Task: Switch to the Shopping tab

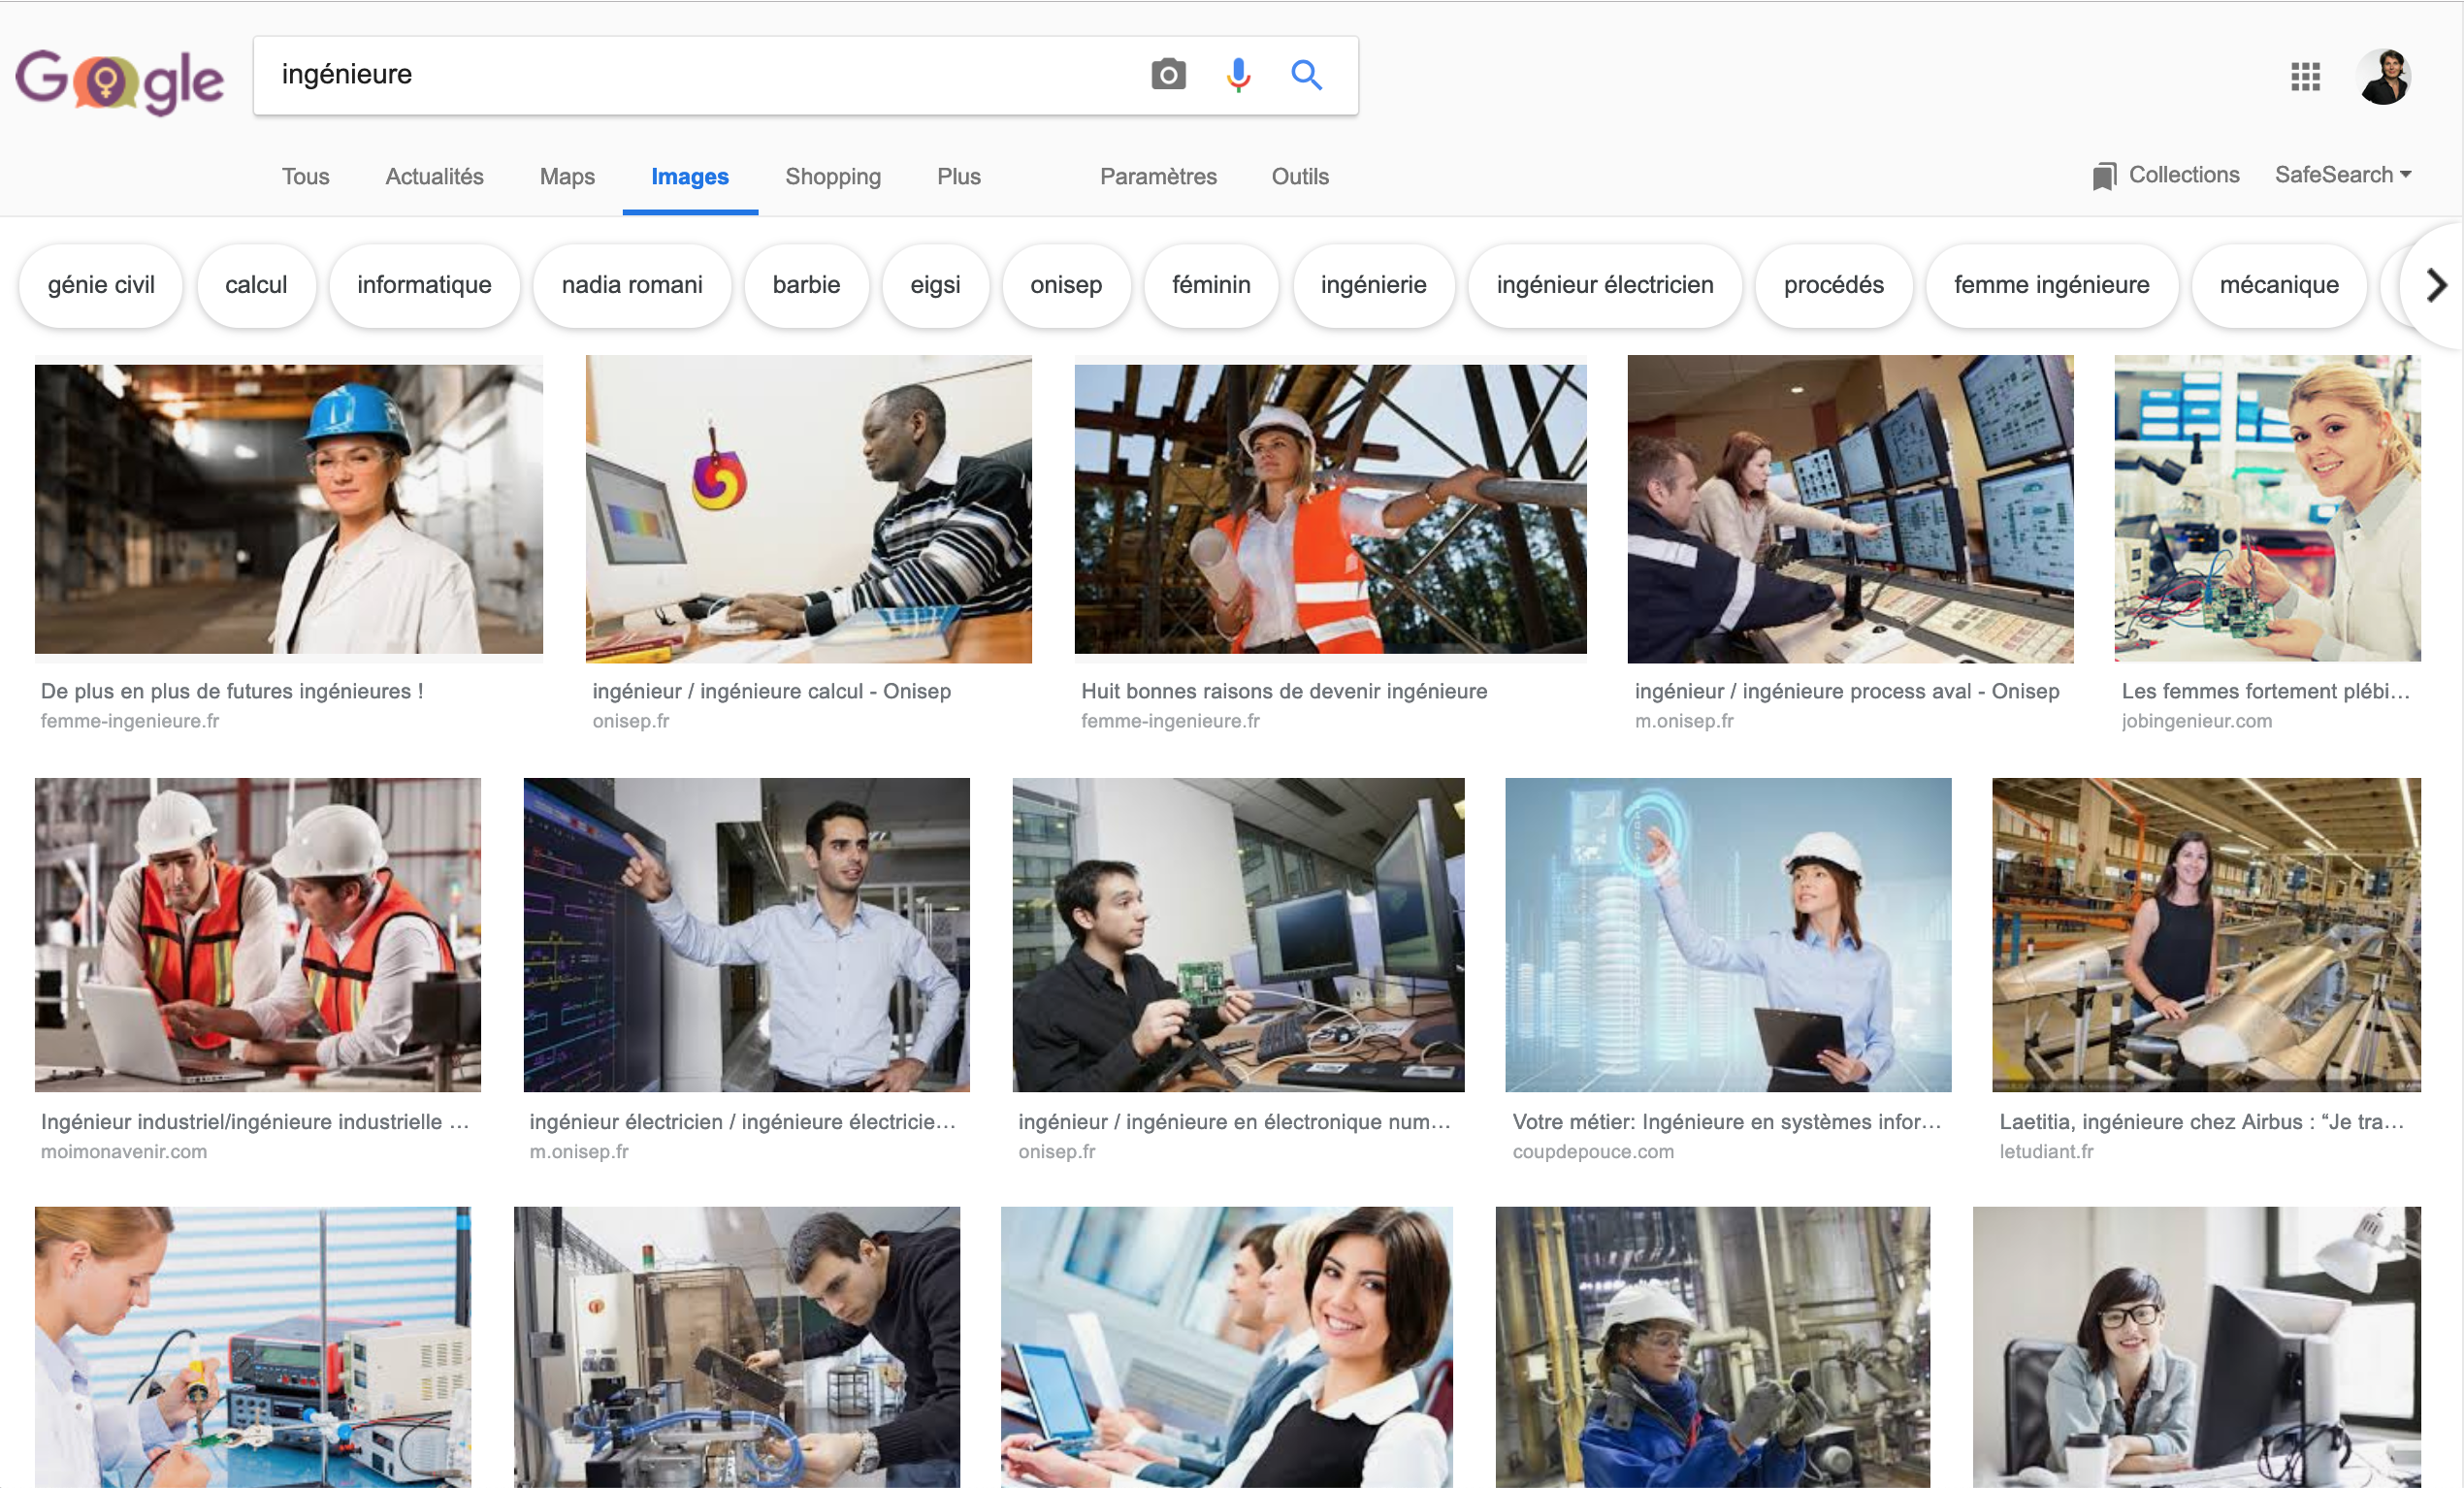Action: point(832,177)
